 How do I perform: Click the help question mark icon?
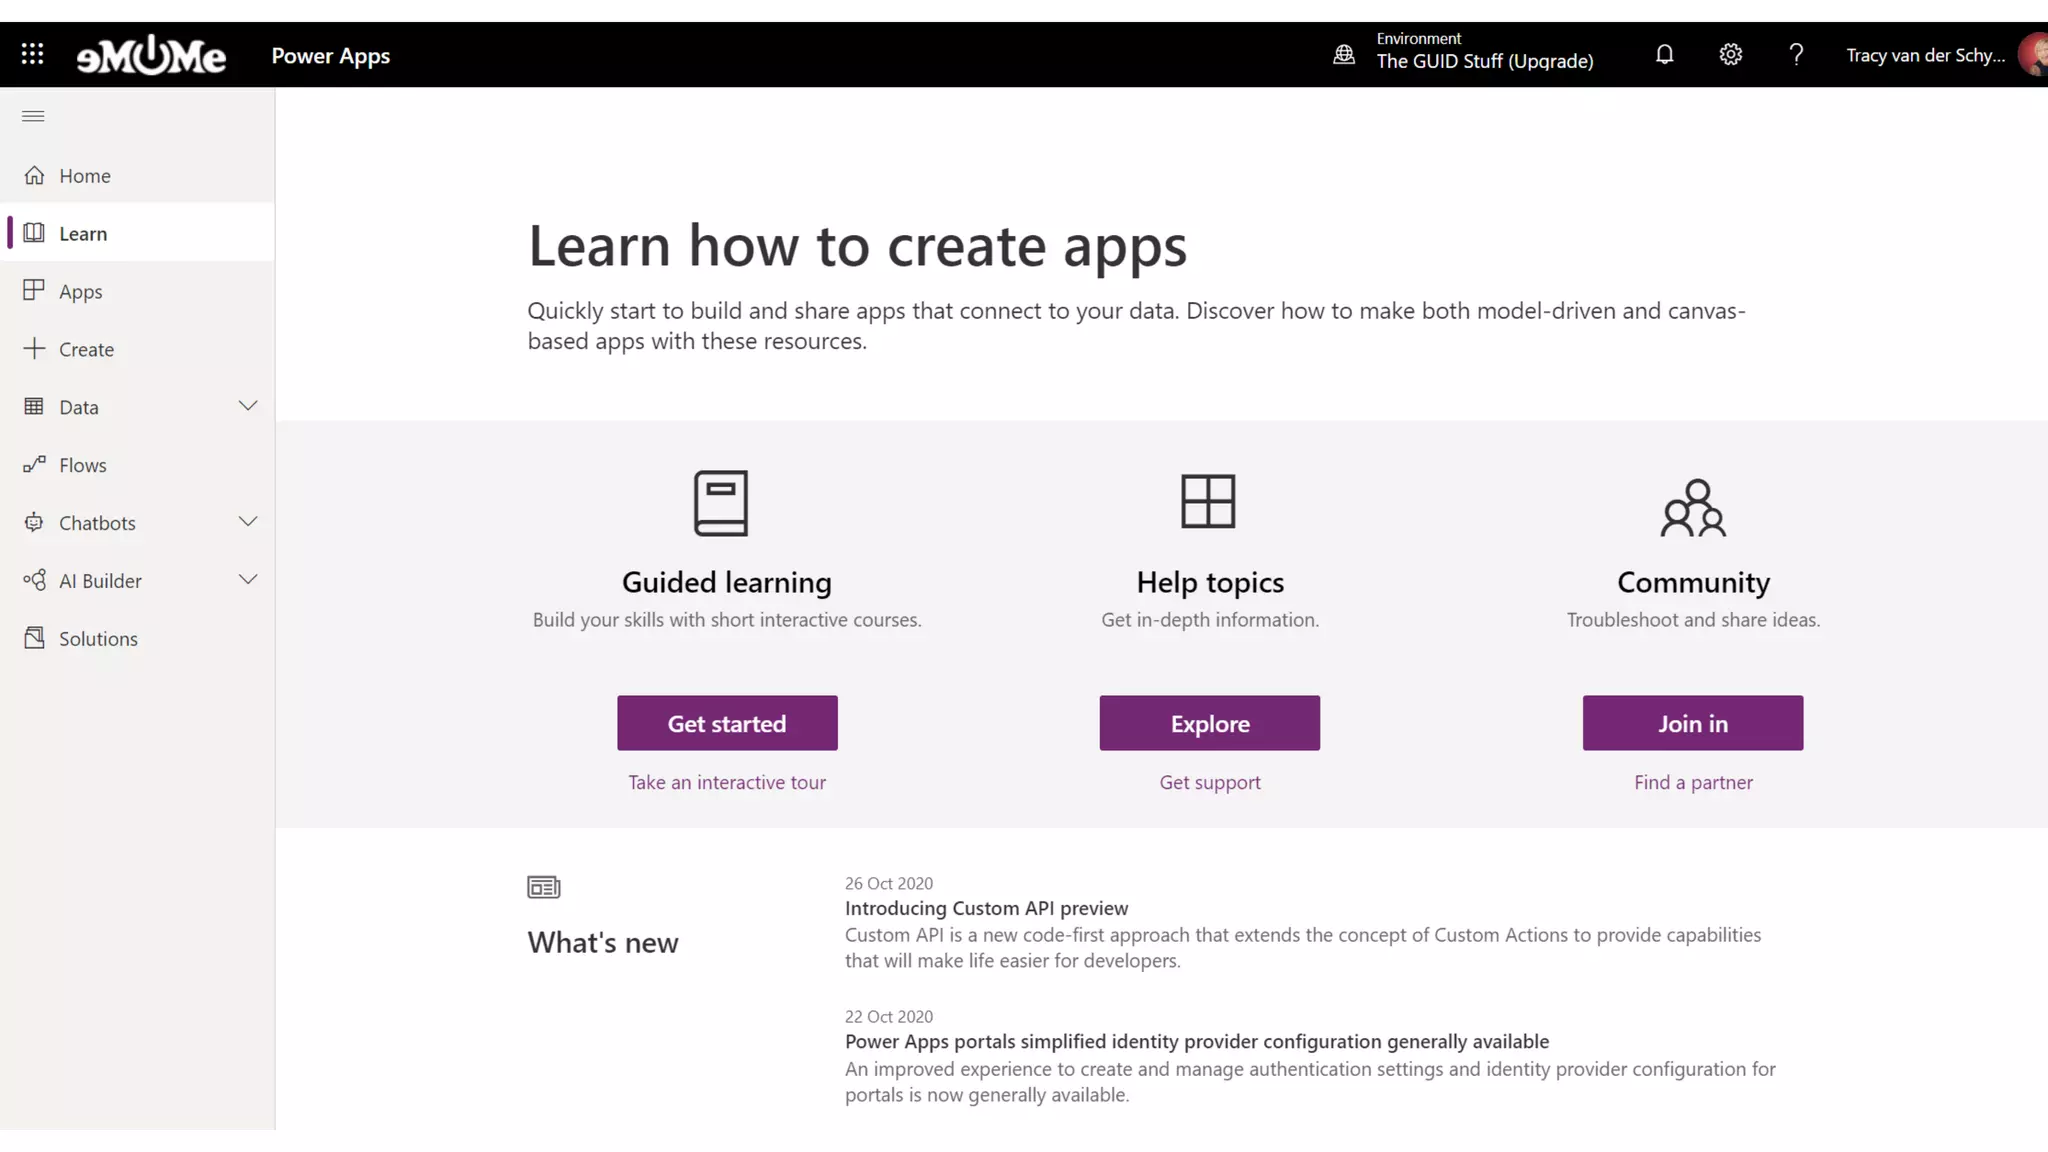point(1796,54)
